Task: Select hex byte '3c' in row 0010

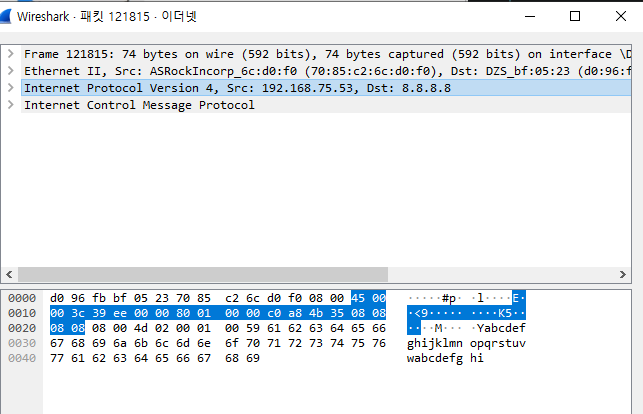Action: coord(78,313)
